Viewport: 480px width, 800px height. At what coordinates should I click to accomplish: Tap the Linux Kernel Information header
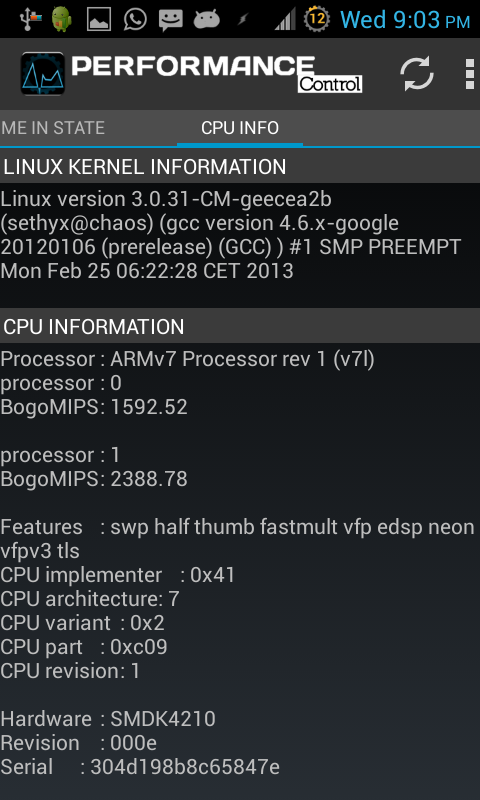point(240,167)
